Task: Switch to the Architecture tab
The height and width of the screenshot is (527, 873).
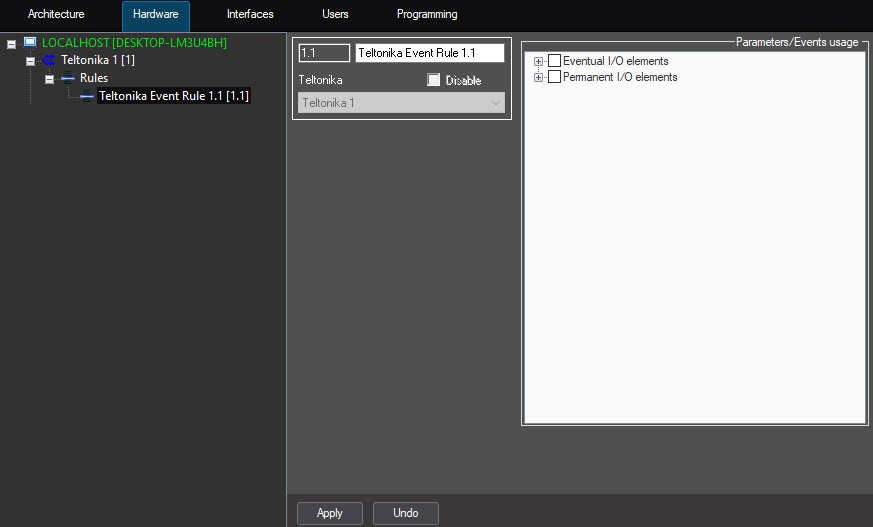Action: 56,14
